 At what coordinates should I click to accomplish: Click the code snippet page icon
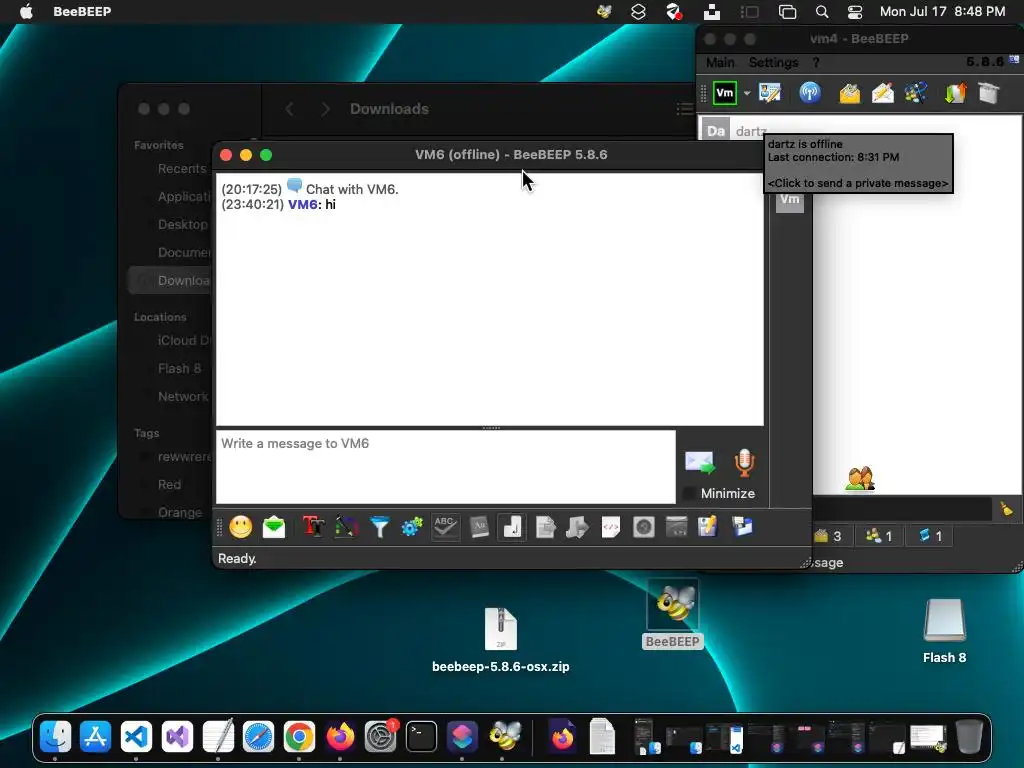611,527
